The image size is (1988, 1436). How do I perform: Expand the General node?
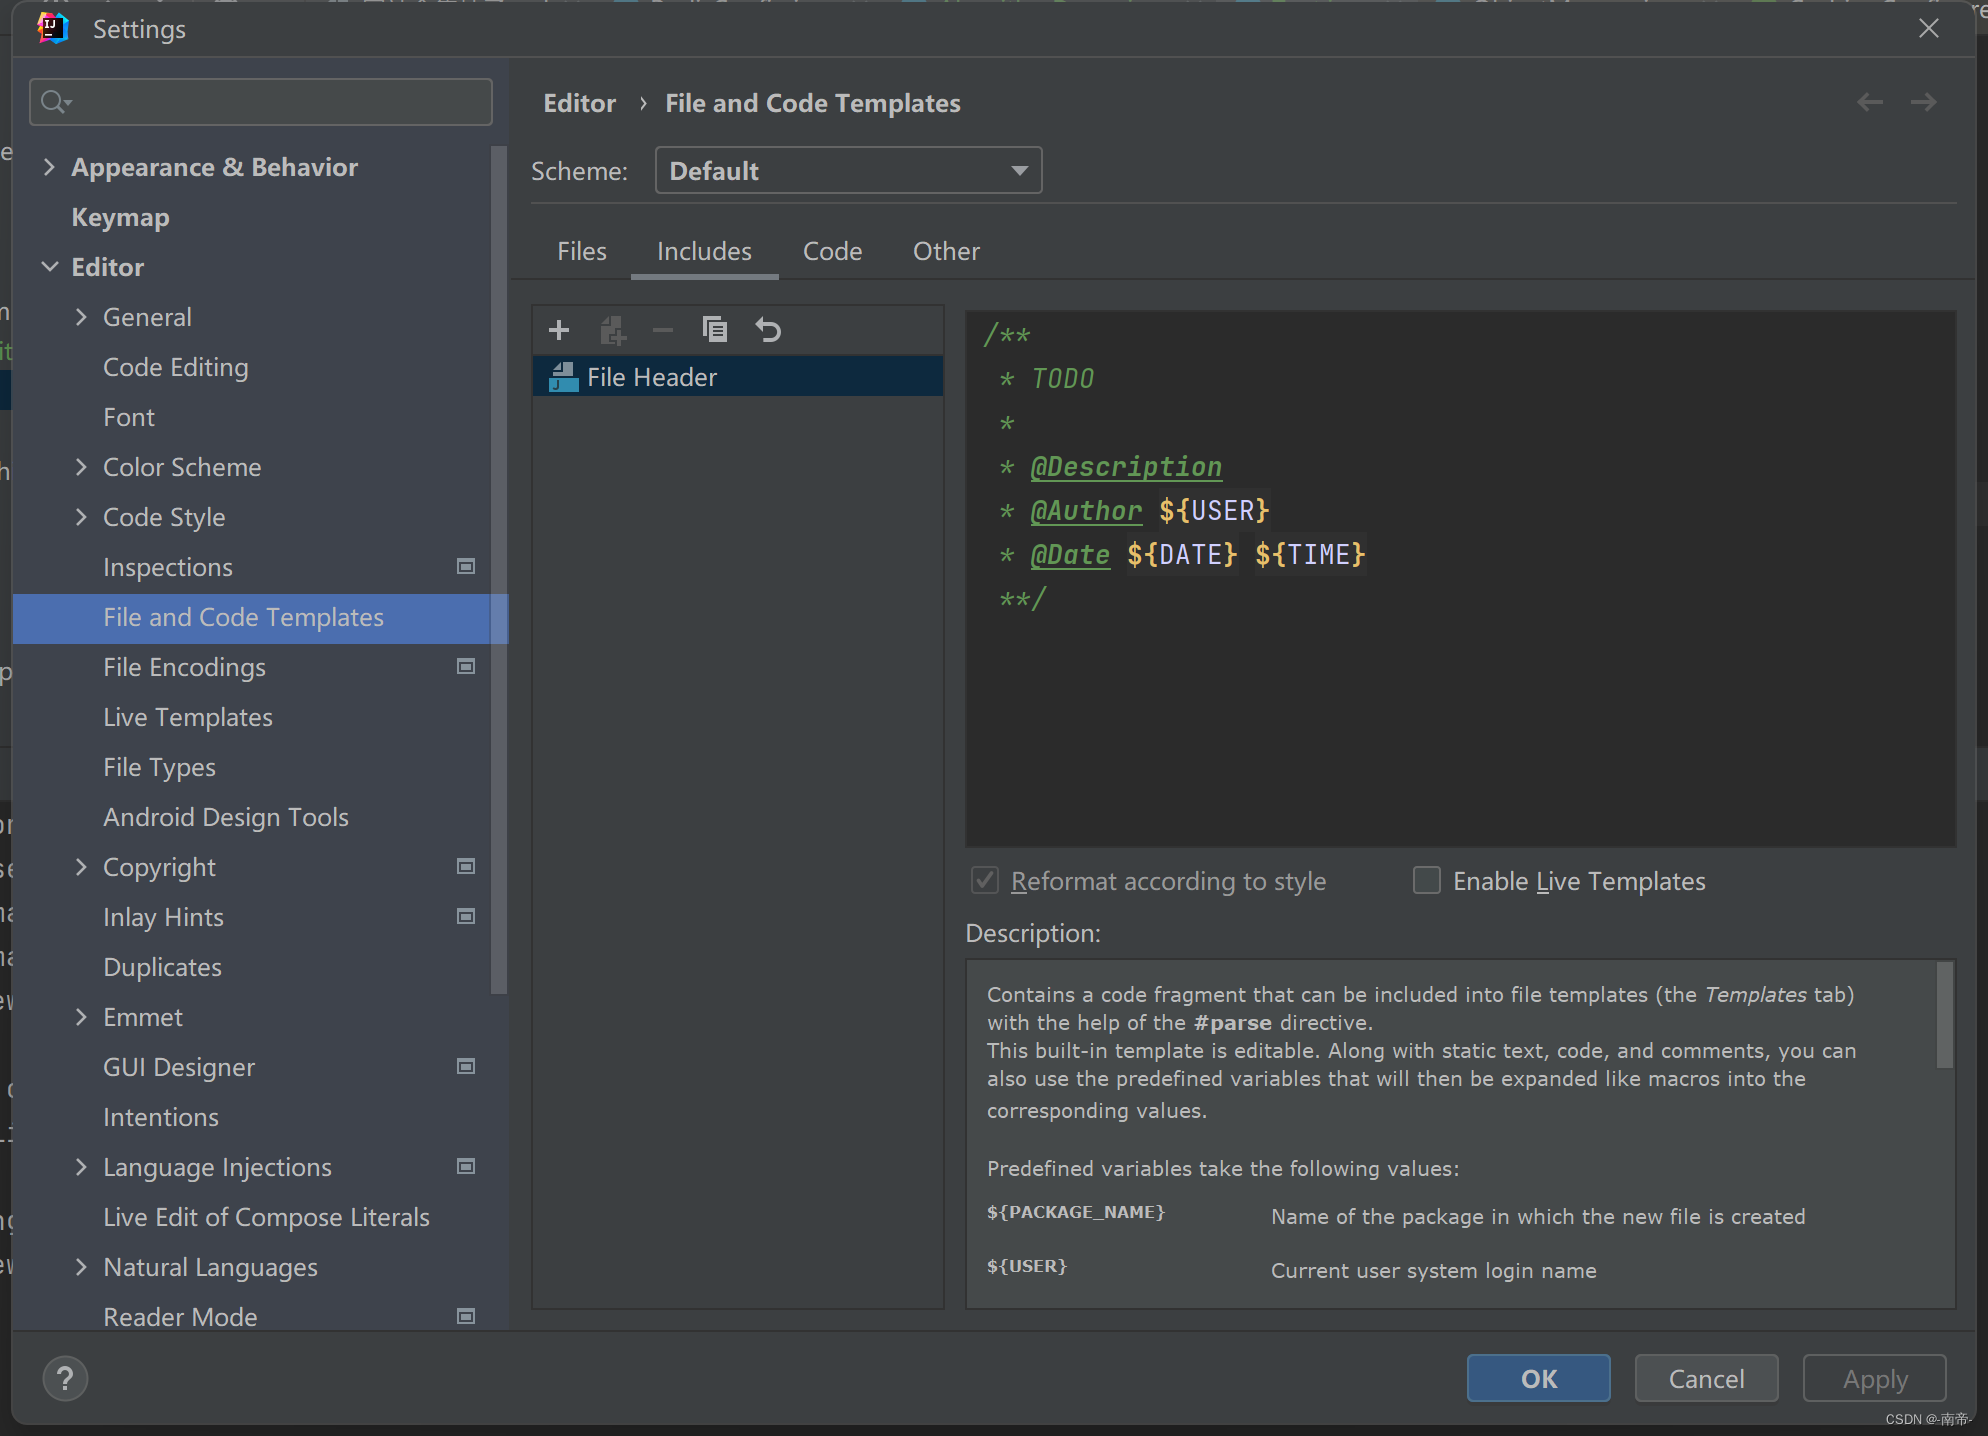[x=81, y=317]
